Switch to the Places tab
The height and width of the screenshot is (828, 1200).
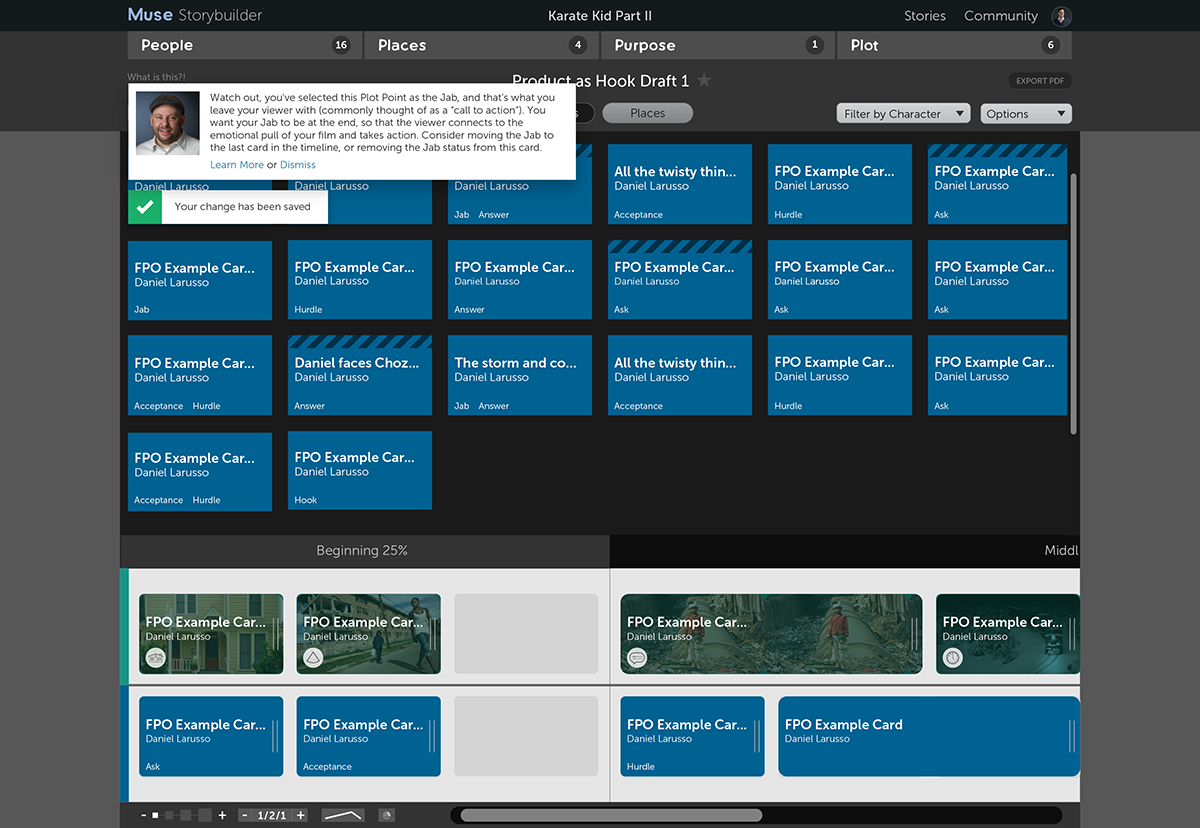[x=480, y=45]
